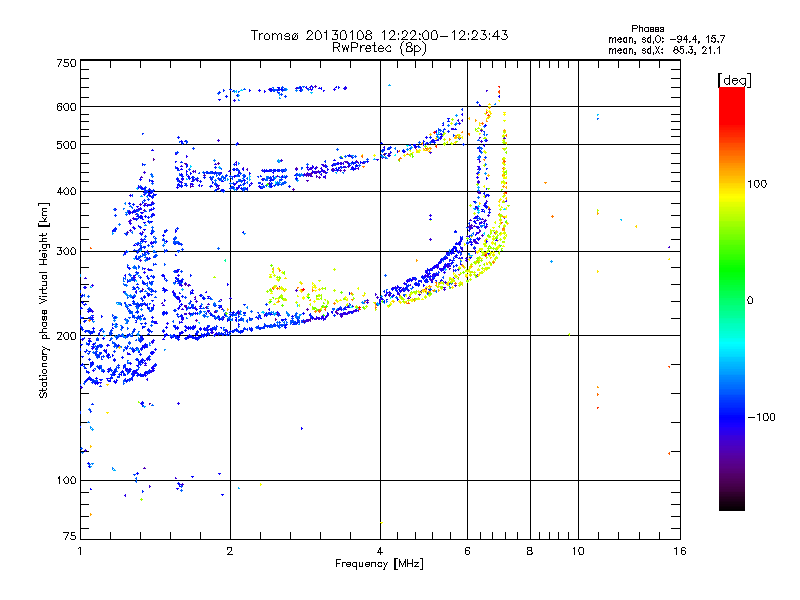The image size is (800, 600).
Task: Click the colorbar tick label '0'
Action: point(750,301)
